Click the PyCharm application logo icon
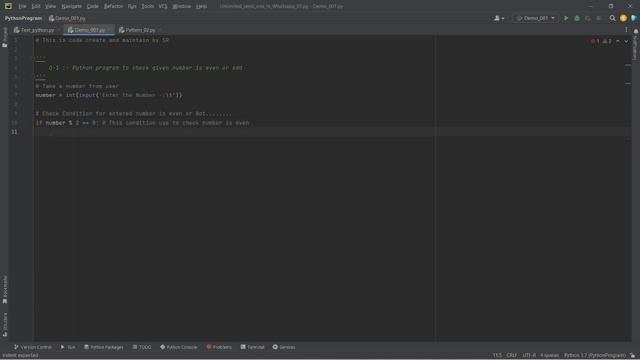 (x=8, y=6)
